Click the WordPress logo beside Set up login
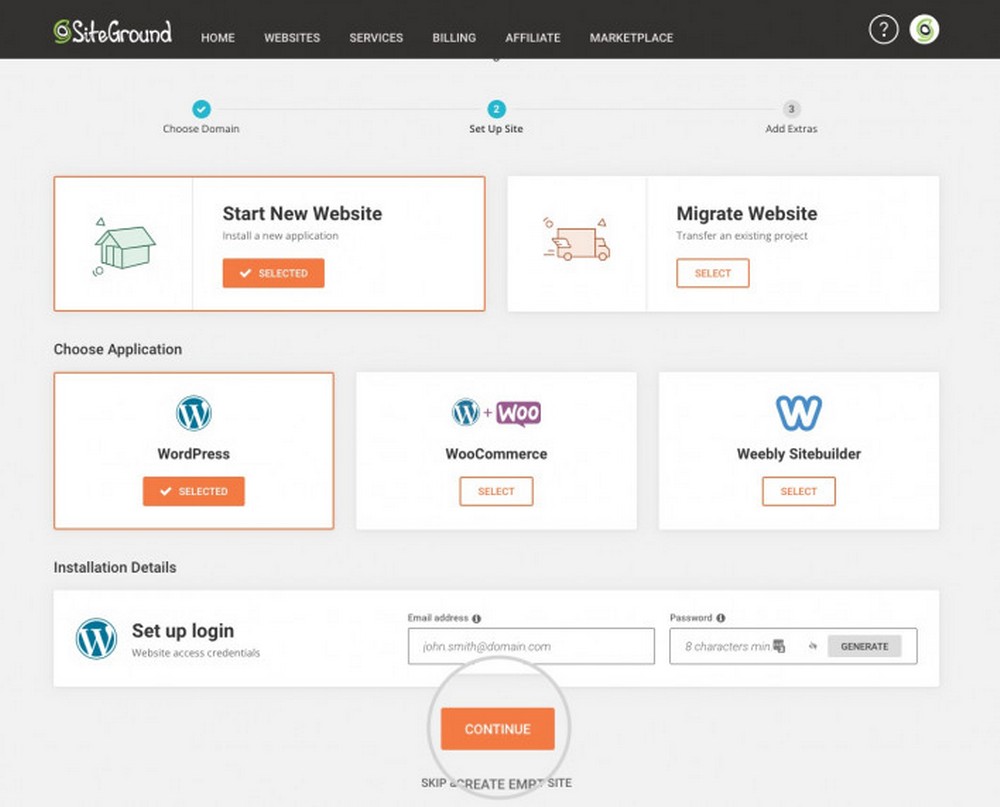 coord(96,639)
